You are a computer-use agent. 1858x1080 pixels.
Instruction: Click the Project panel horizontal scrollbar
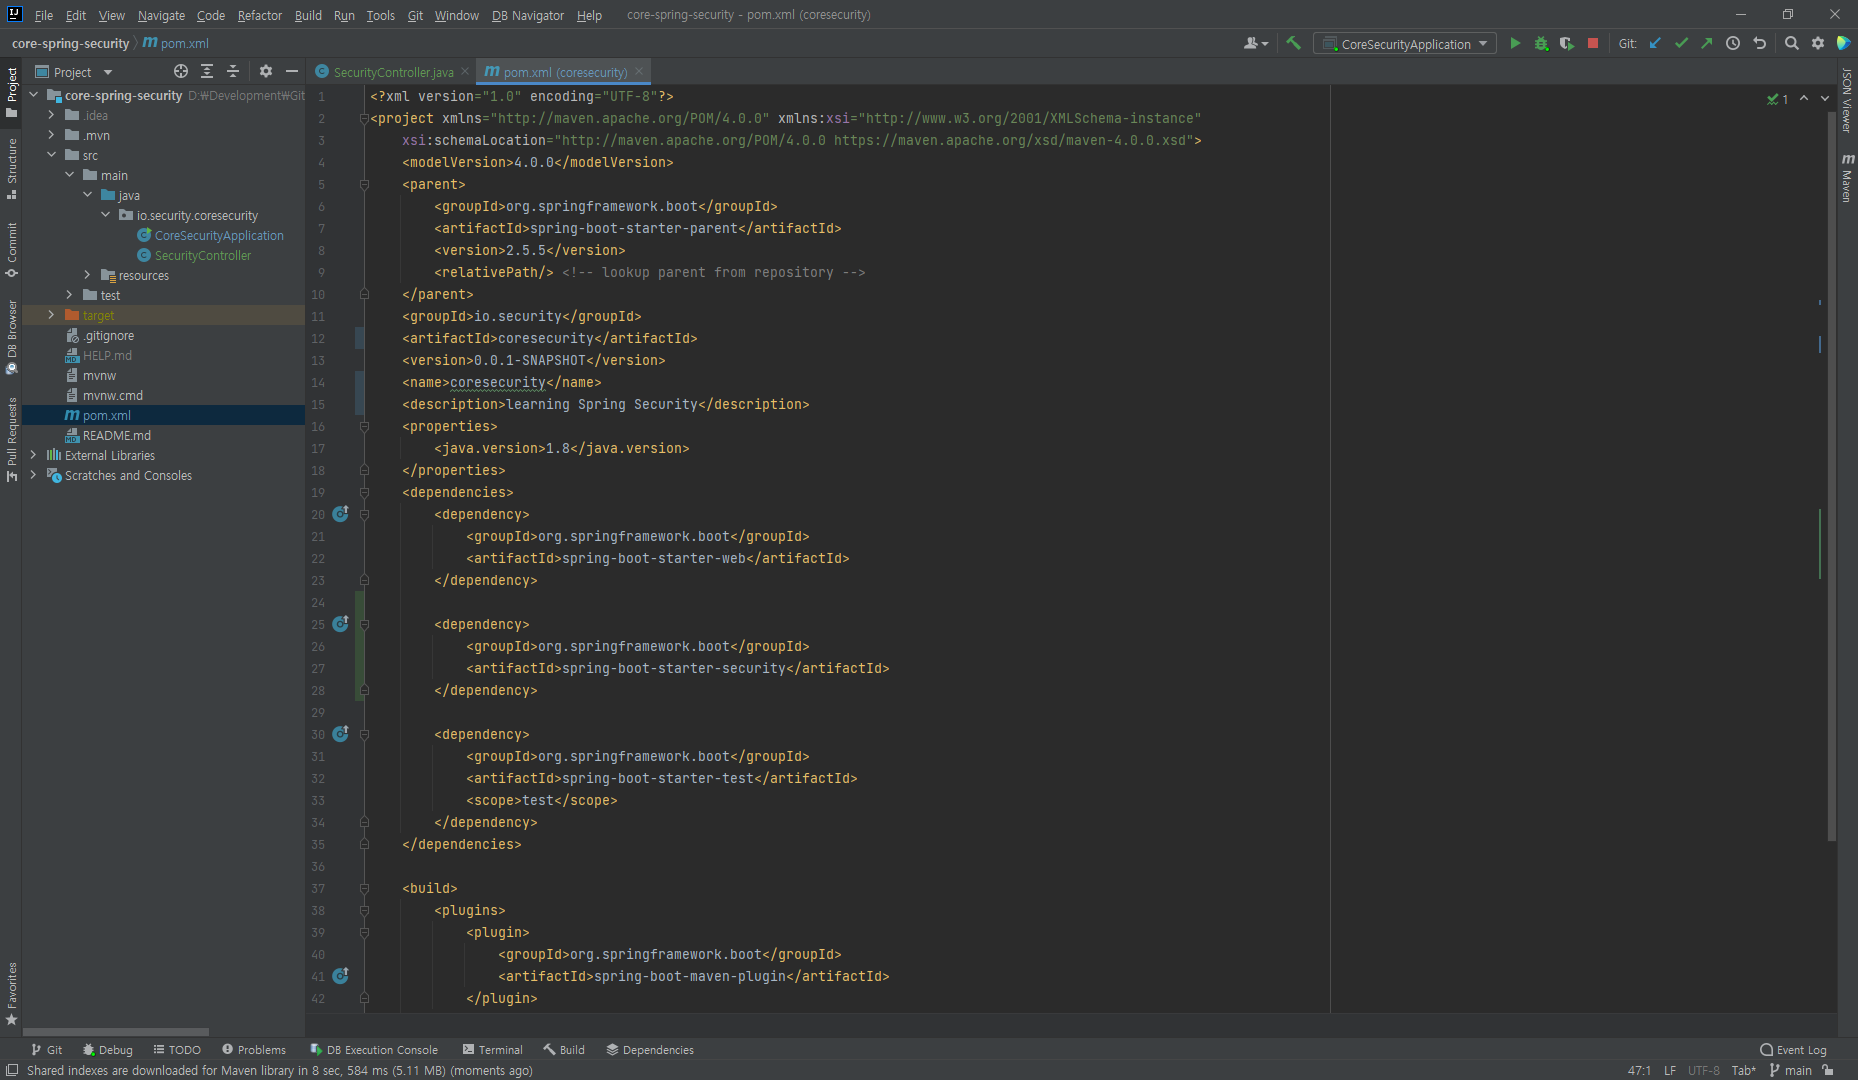click(116, 1032)
